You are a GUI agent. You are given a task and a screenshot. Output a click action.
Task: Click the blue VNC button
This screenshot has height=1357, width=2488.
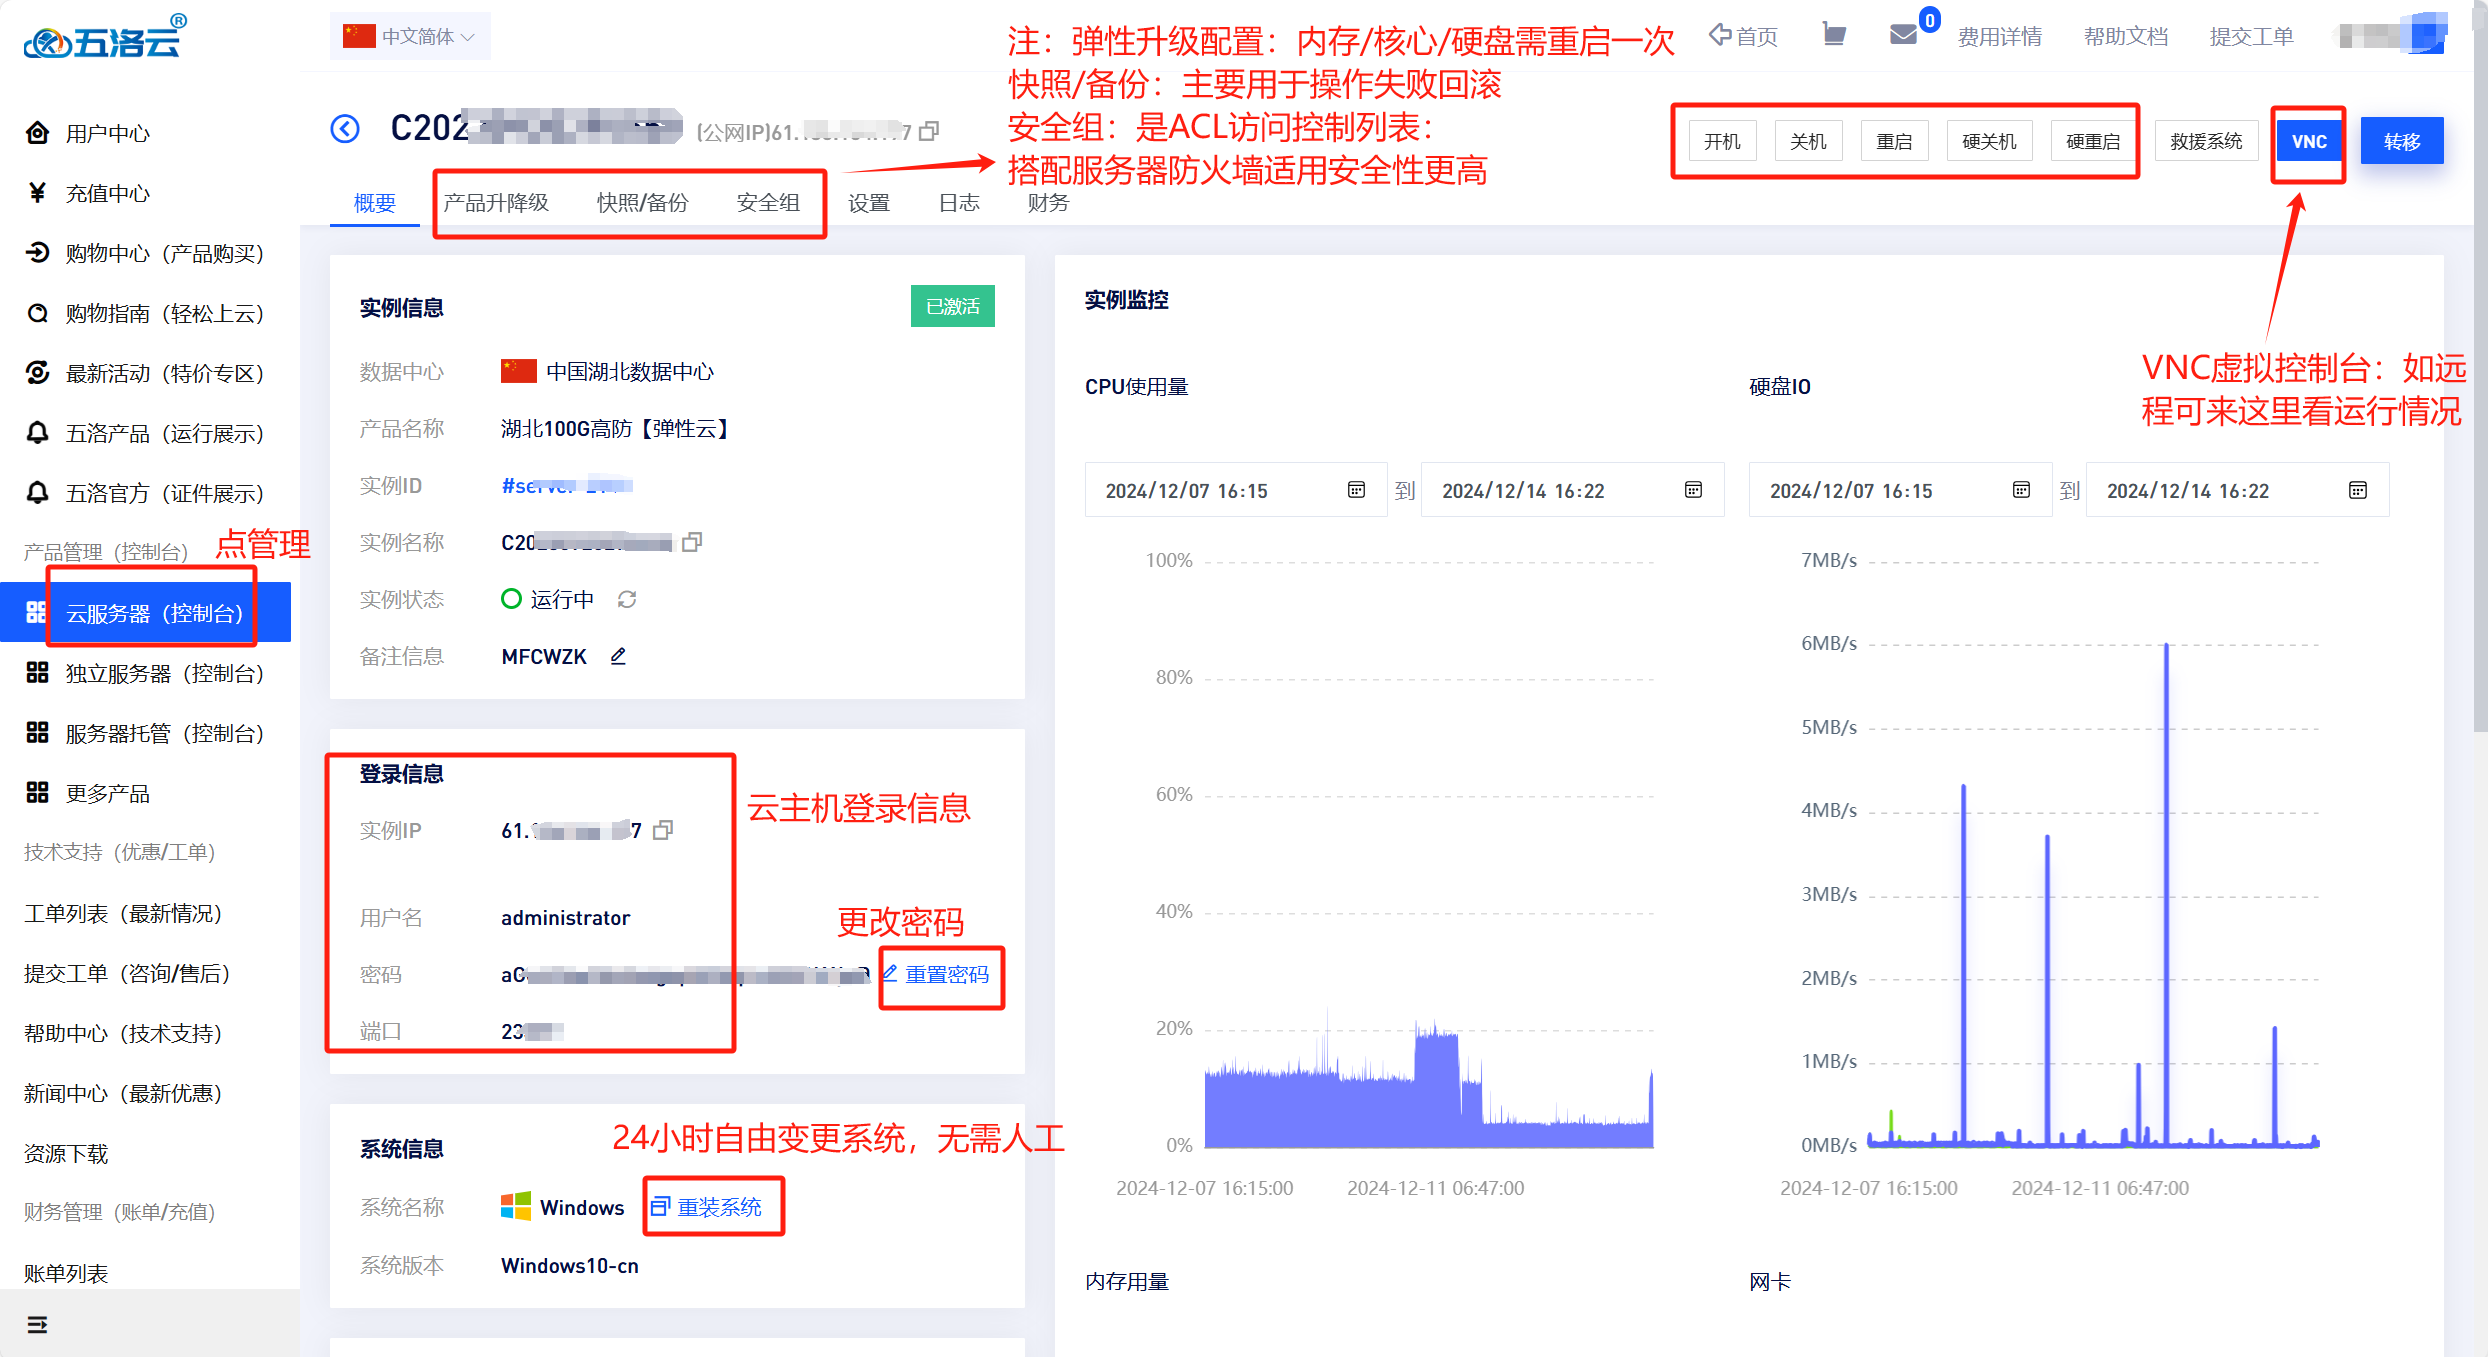[x=2308, y=141]
